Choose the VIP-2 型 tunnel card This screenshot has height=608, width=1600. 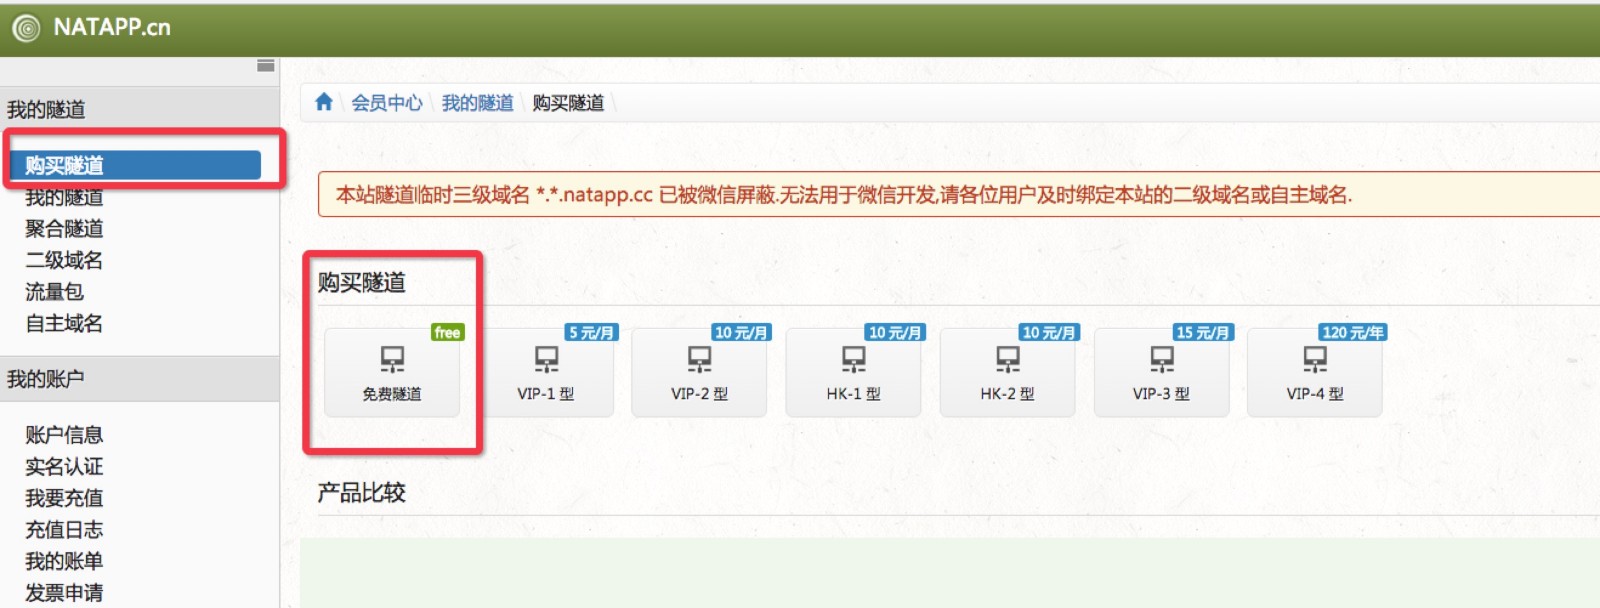click(700, 372)
